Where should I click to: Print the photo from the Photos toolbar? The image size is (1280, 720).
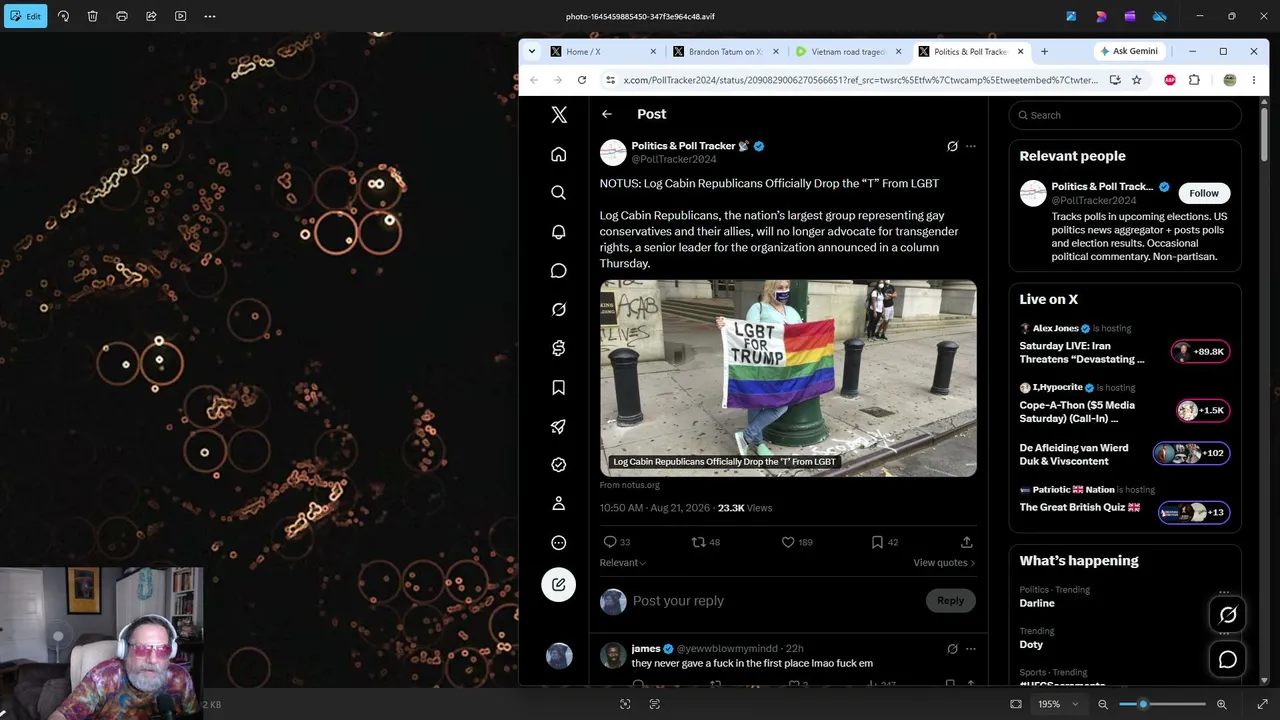click(x=122, y=16)
